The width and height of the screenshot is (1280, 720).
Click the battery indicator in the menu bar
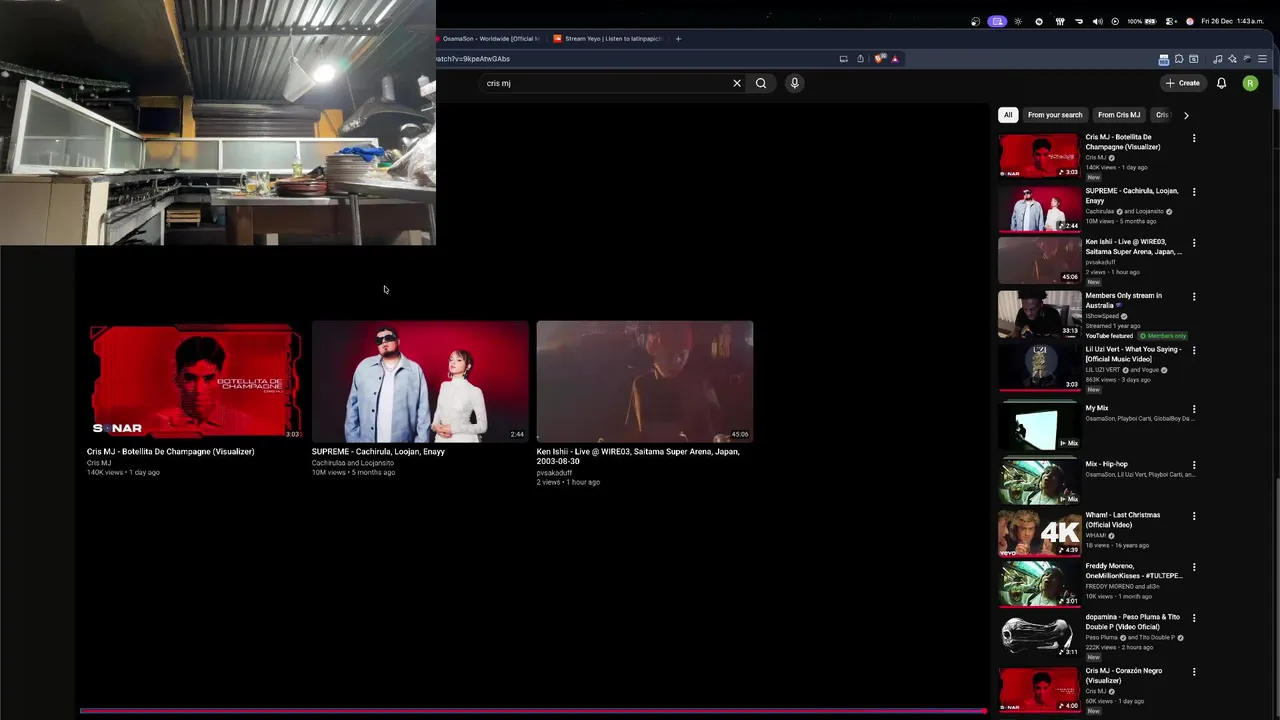click(1142, 21)
